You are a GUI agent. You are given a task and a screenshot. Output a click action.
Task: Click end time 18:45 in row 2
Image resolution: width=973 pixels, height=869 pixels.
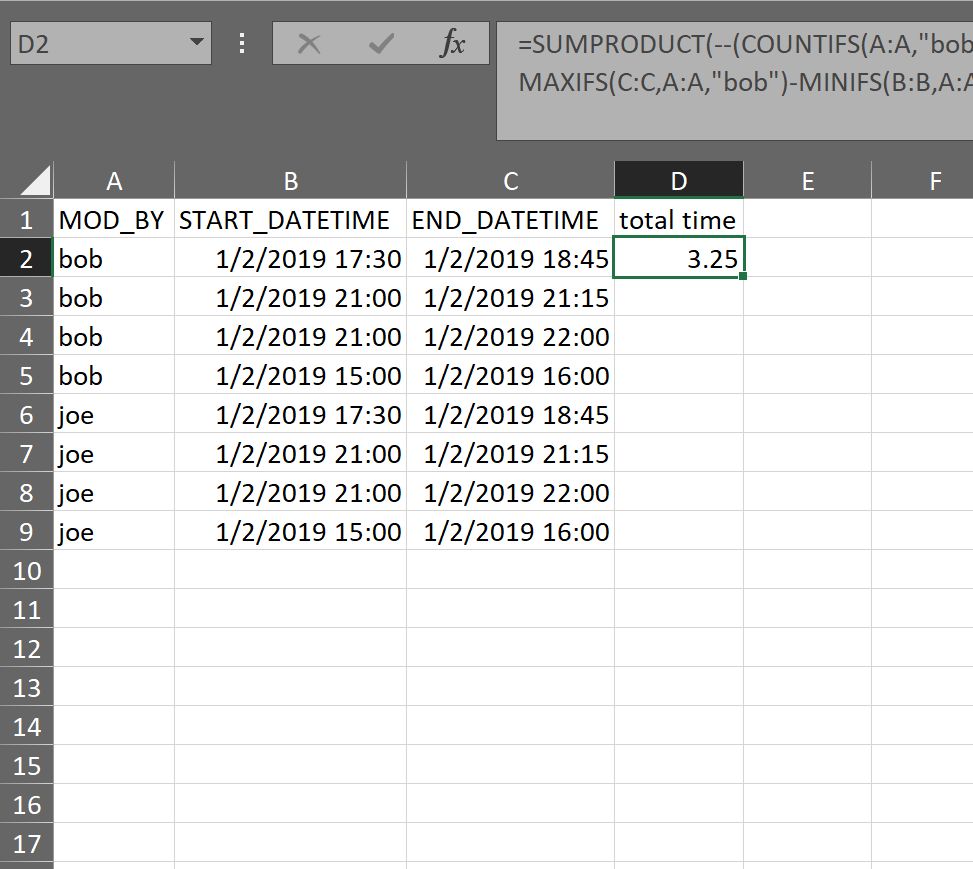tap(511, 258)
